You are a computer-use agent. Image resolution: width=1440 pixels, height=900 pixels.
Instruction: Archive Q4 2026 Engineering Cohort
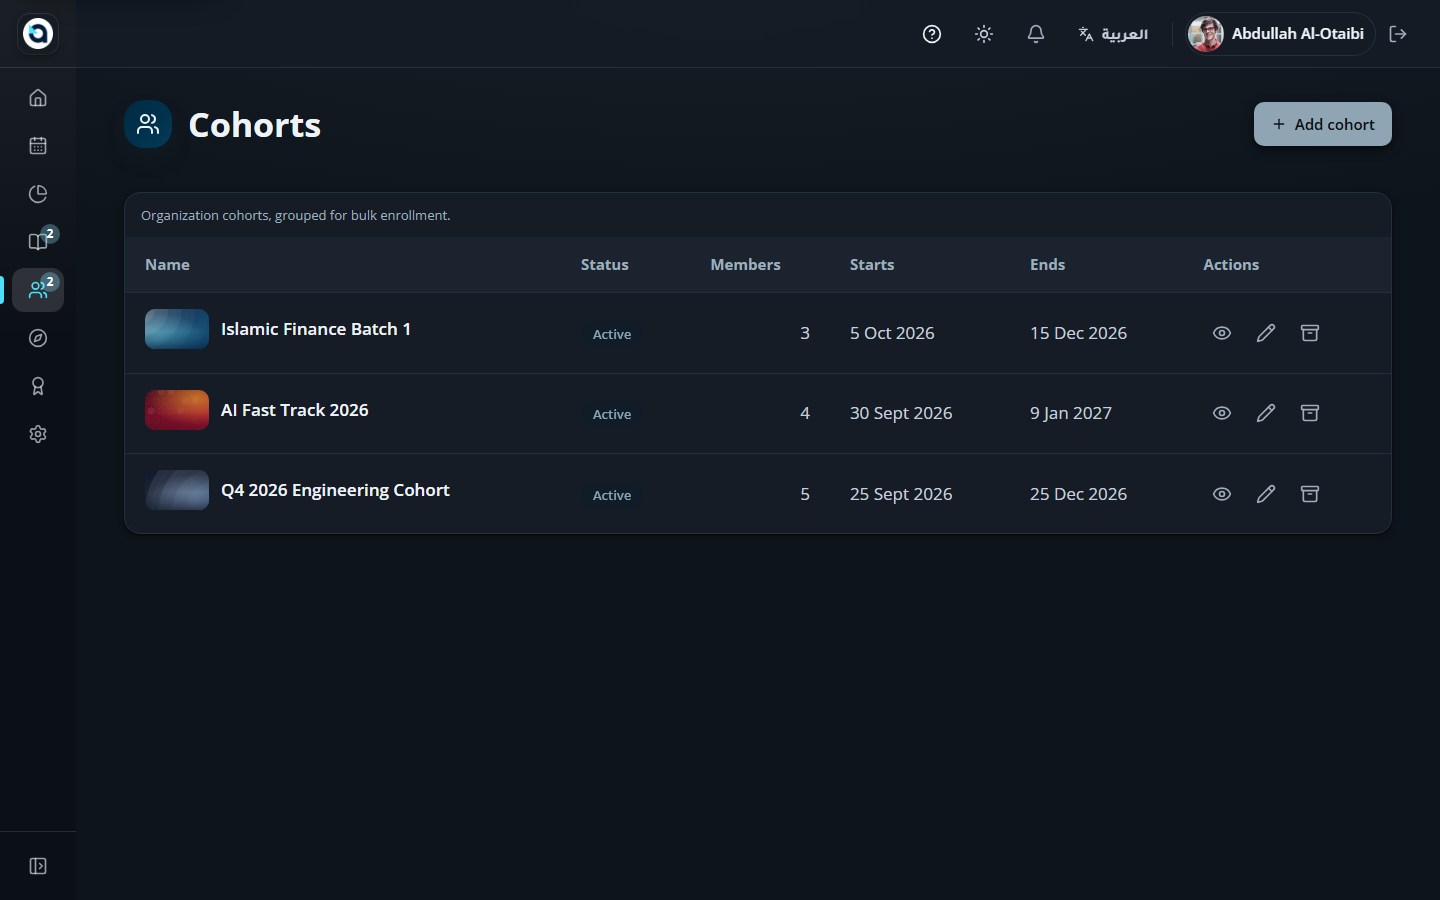pyautogui.click(x=1310, y=494)
